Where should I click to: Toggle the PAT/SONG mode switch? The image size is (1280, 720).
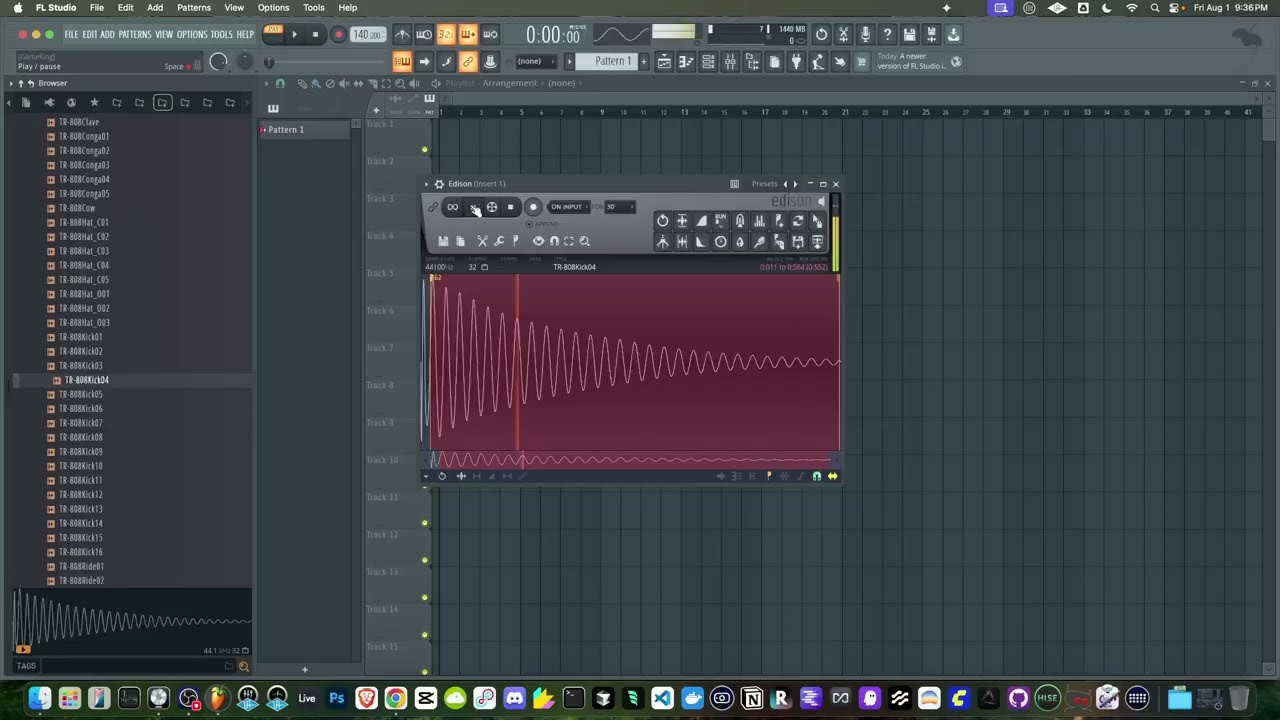(273, 34)
